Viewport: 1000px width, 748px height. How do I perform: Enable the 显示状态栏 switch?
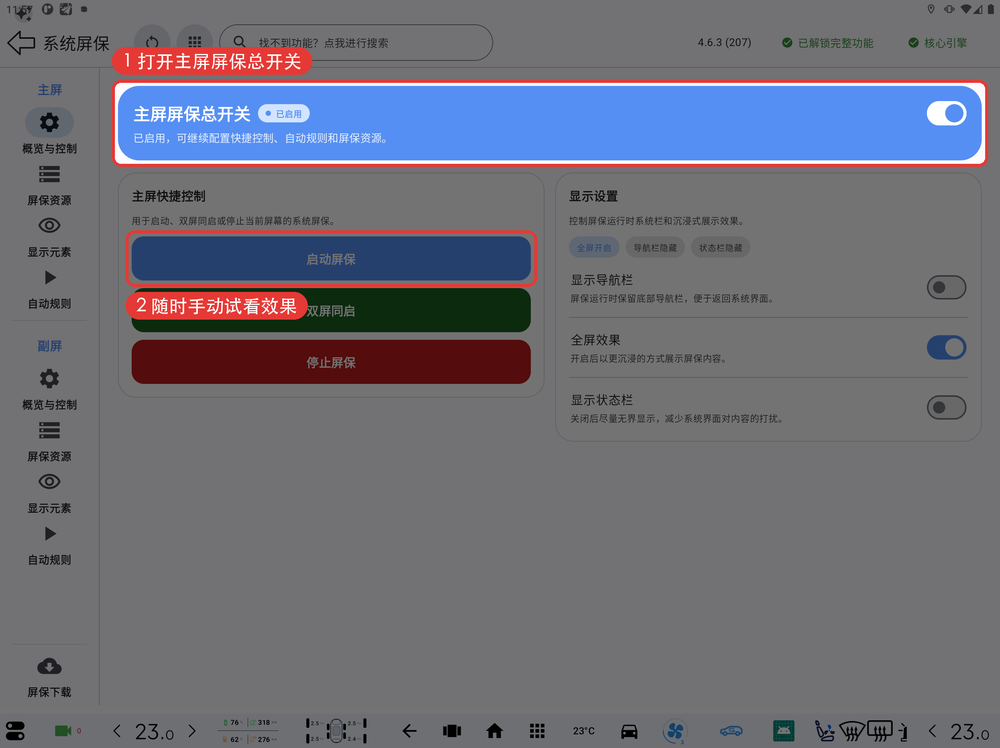[946, 407]
